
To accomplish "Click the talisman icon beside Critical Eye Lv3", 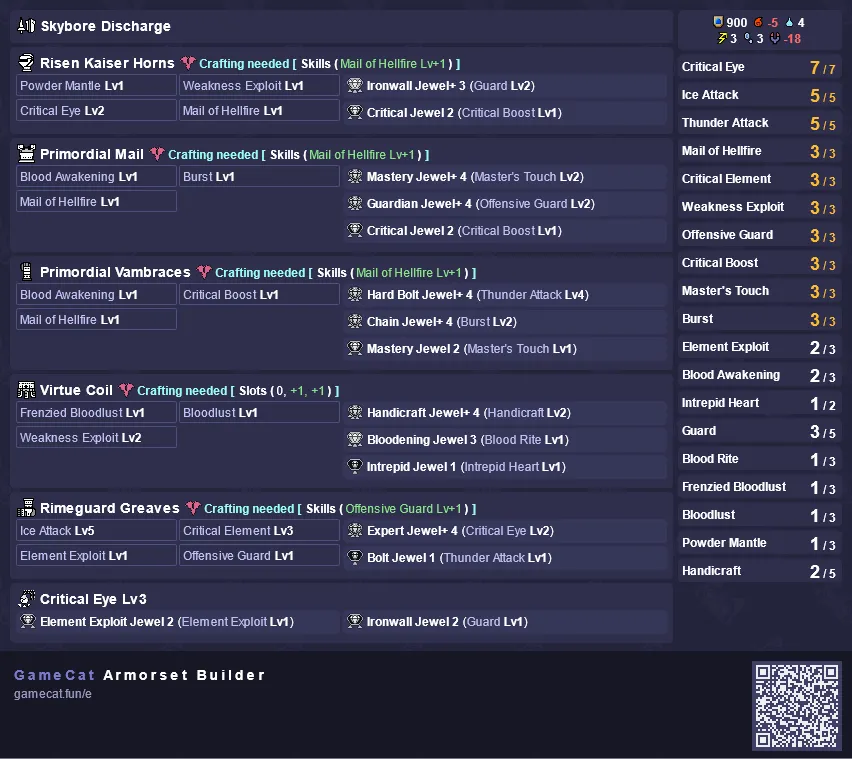I will click(26, 598).
